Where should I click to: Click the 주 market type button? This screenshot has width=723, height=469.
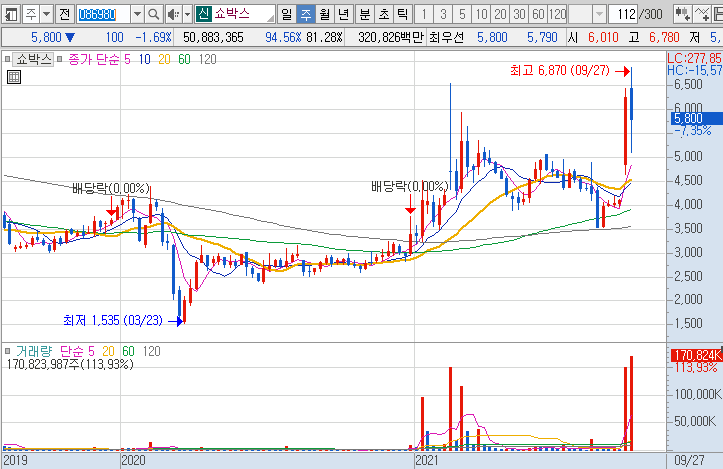31,14
